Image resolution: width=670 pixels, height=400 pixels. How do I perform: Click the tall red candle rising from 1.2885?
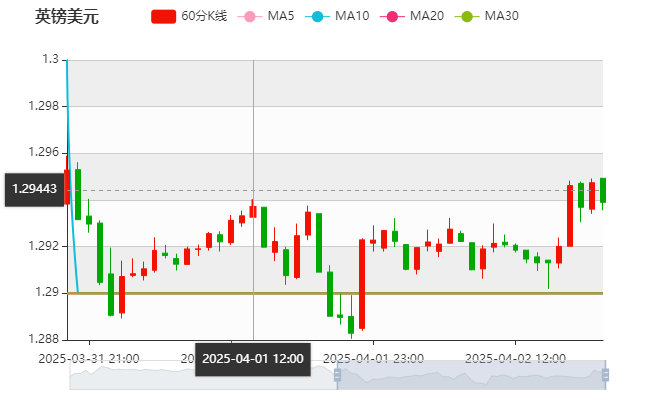pos(362,284)
